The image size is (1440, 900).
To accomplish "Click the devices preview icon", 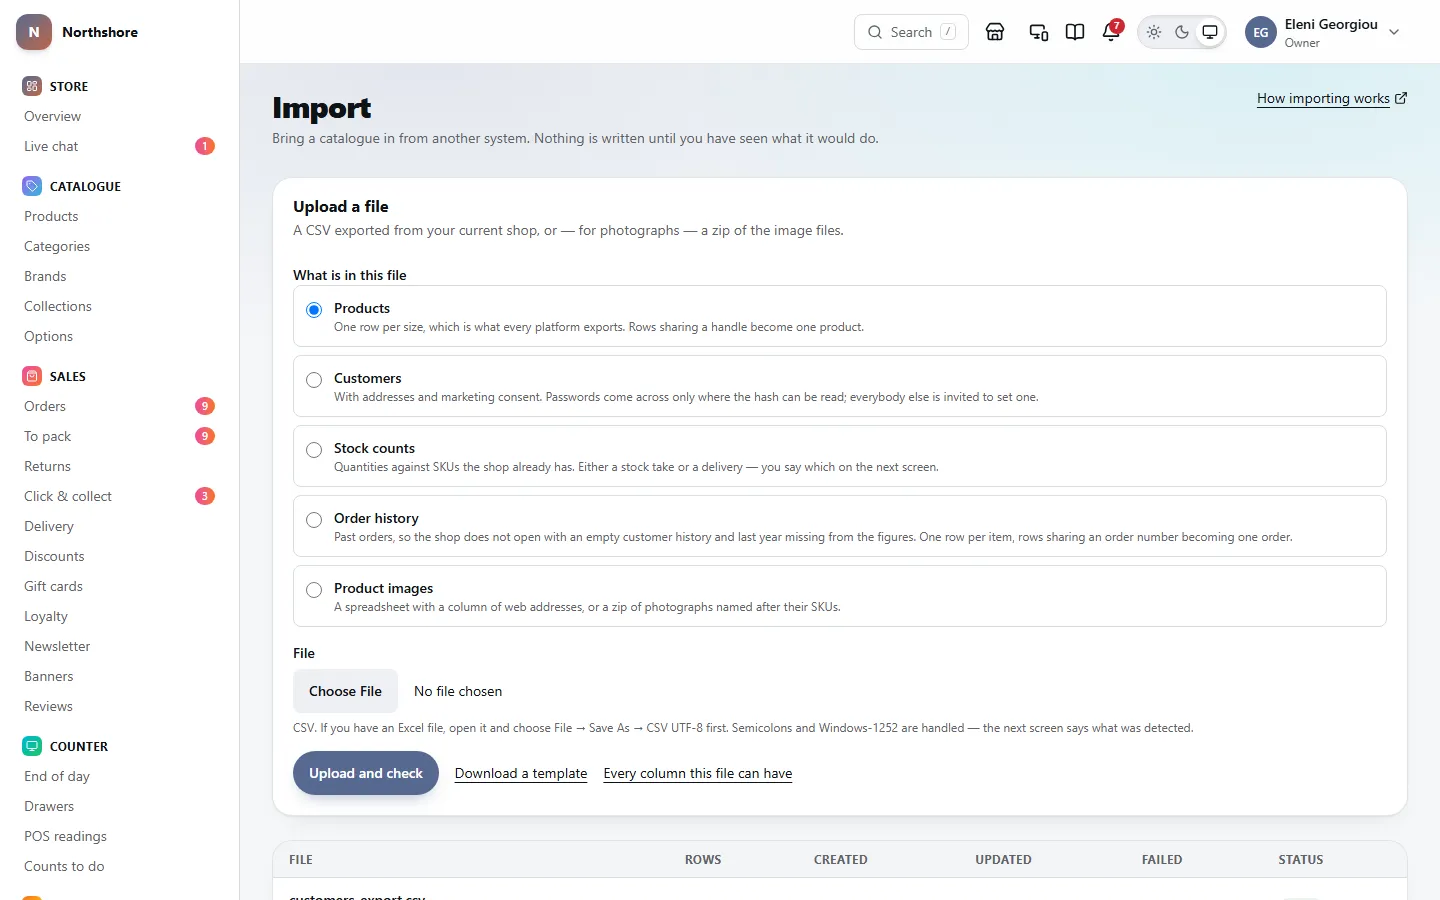I will [x=1039, y=32].
